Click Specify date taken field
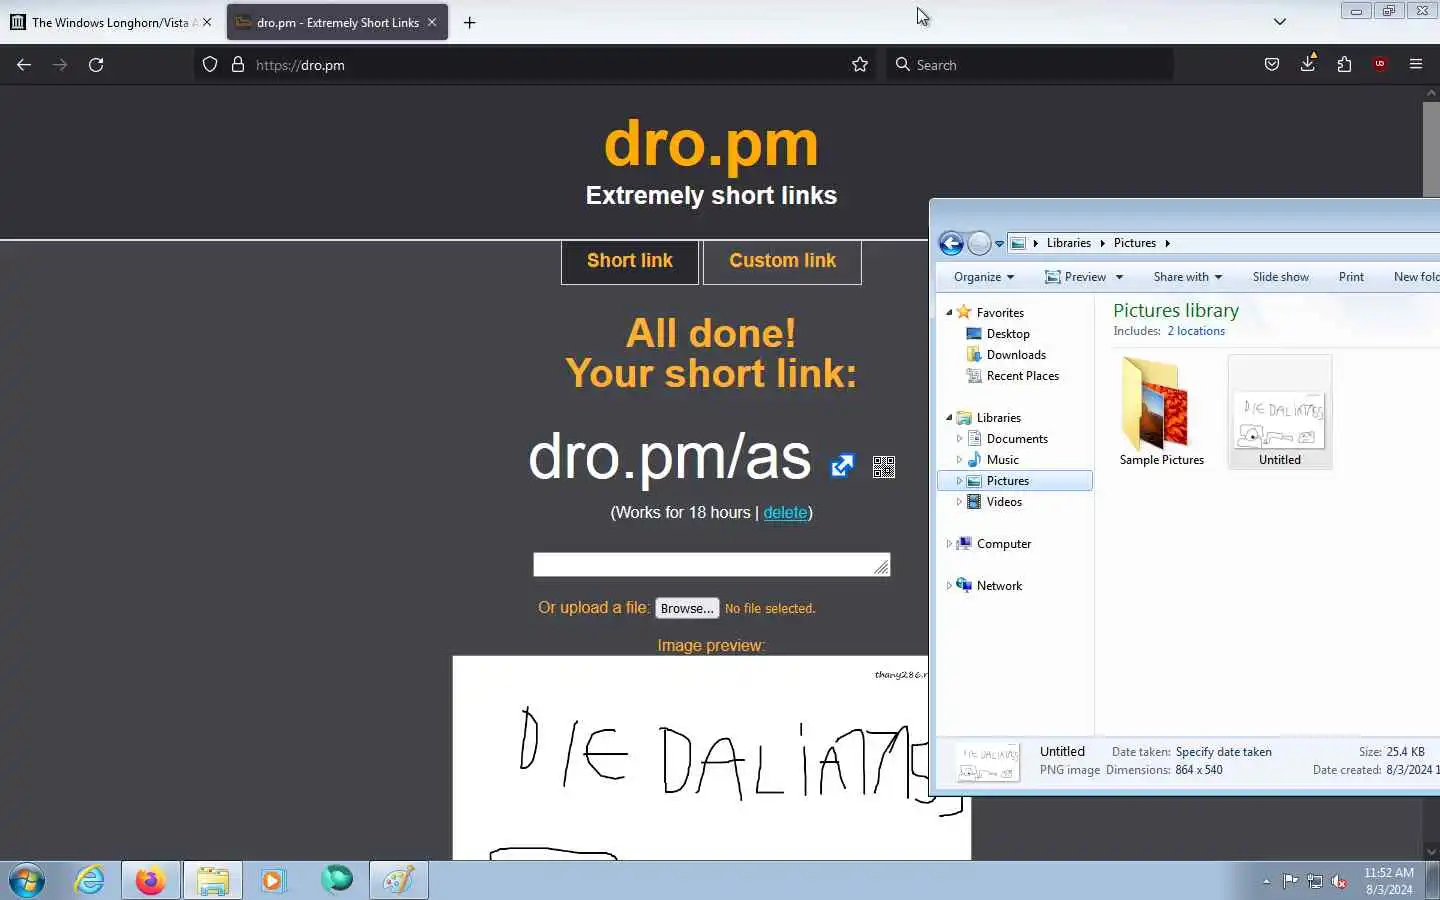The height and width of the screenshot is (900, 1440). (1224, 752)
